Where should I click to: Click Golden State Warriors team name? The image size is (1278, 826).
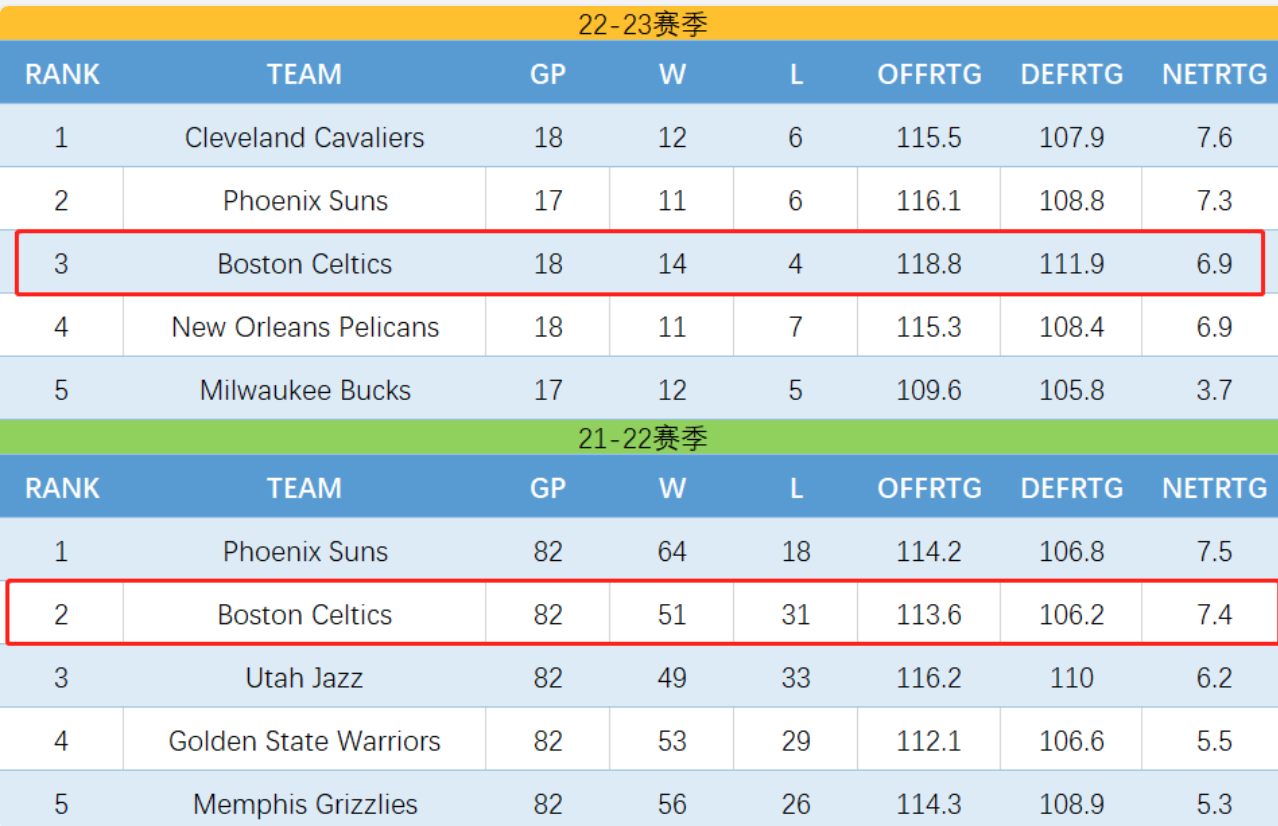tap(304, 740)
